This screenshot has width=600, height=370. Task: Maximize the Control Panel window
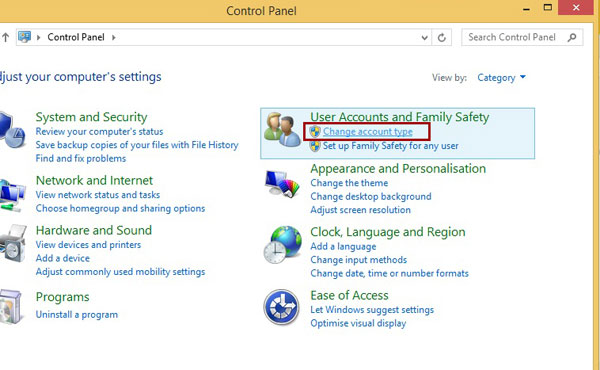coord(548,8)
